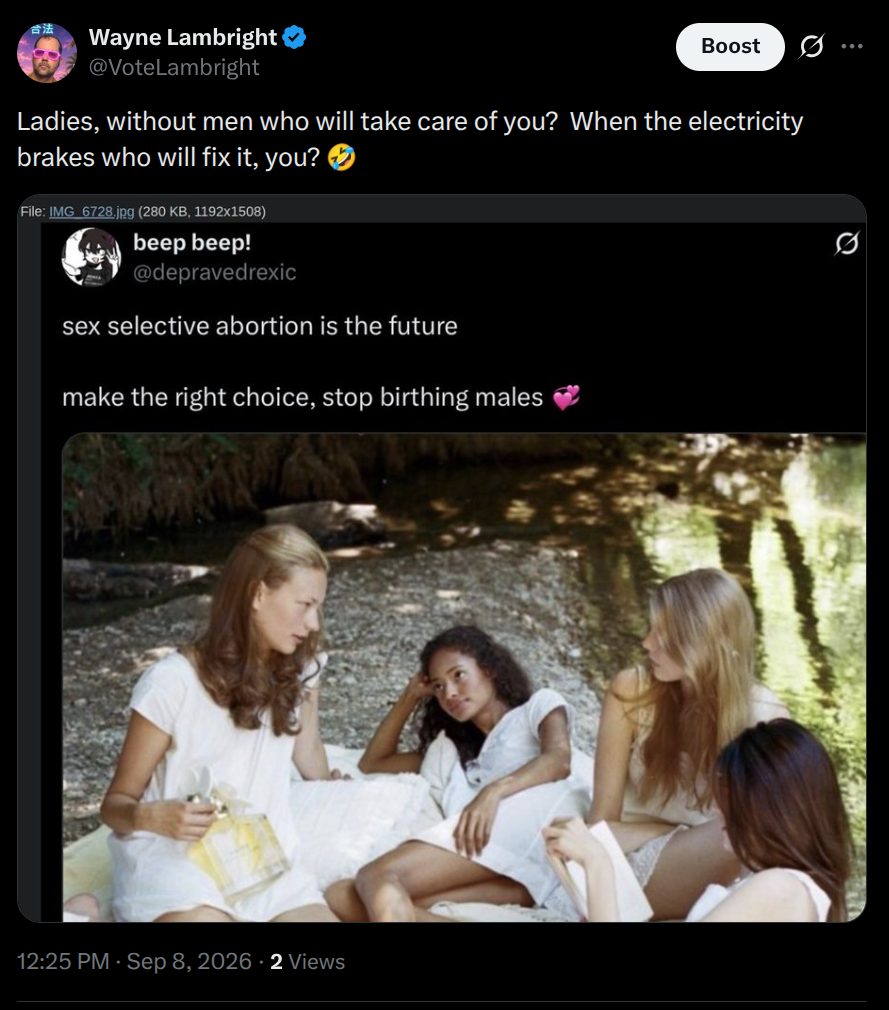
Task: Open the three-dot more options menu
Action: 852,46
